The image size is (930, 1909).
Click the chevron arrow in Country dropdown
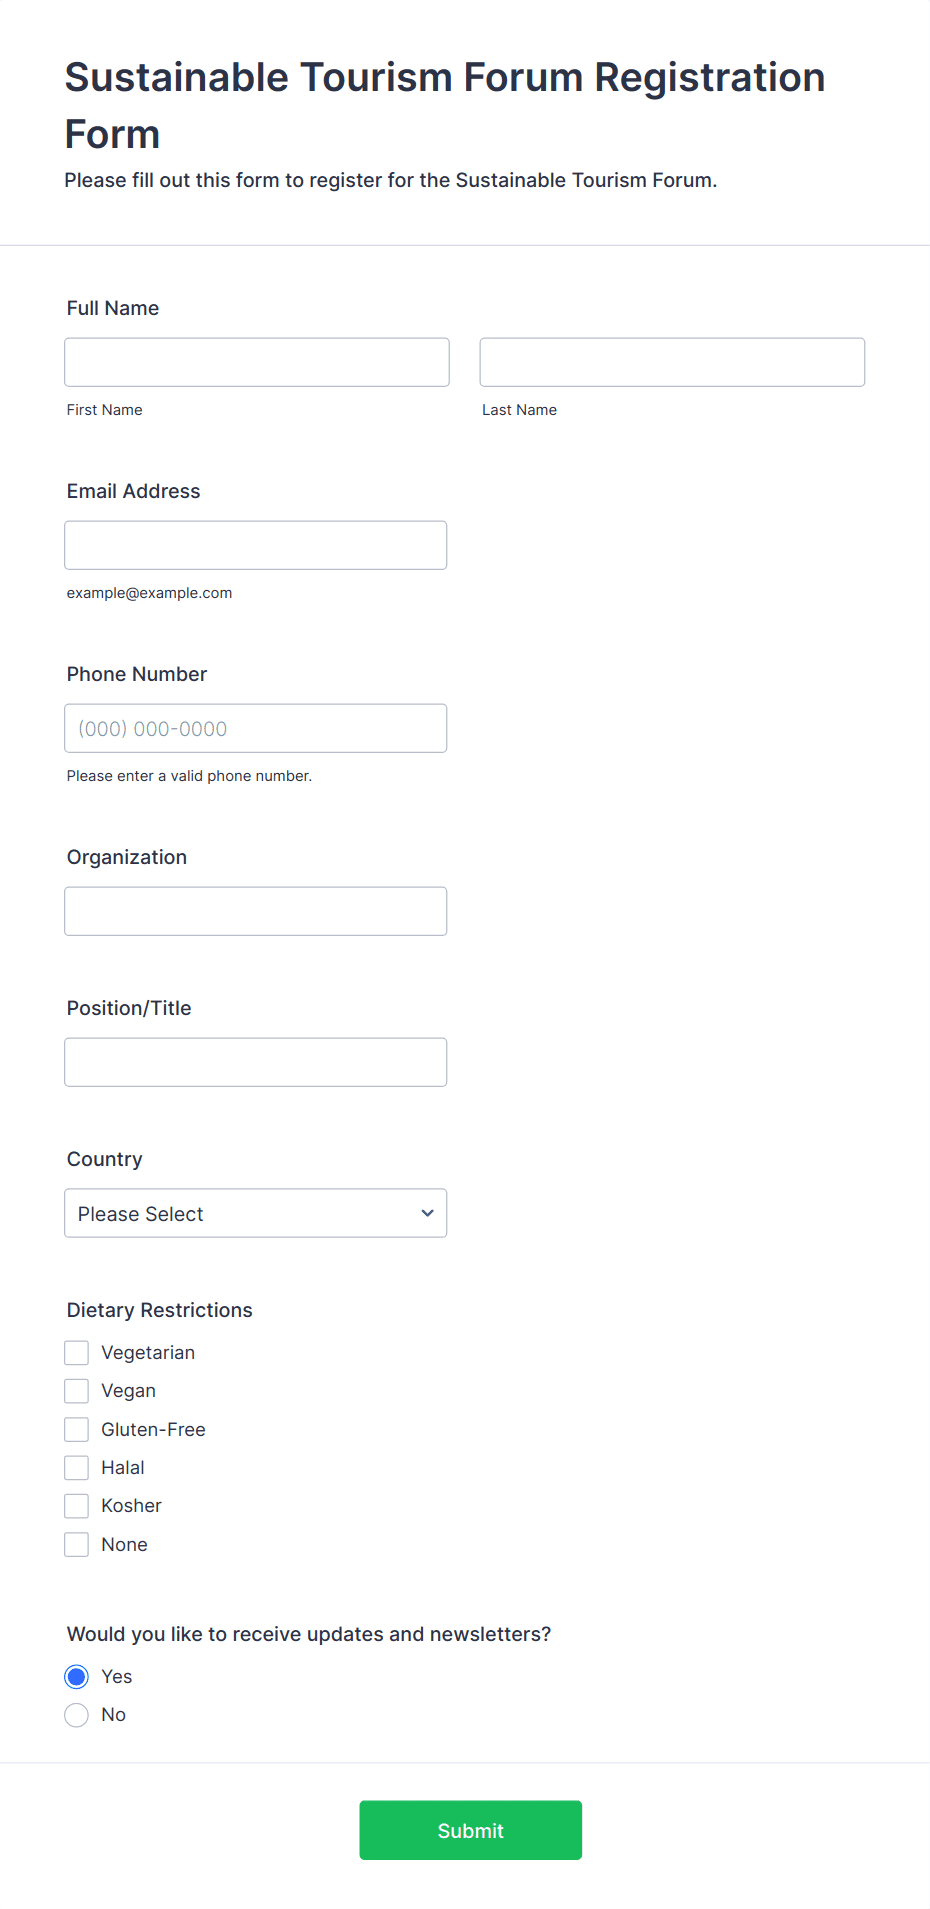[x=427, y=1213]
